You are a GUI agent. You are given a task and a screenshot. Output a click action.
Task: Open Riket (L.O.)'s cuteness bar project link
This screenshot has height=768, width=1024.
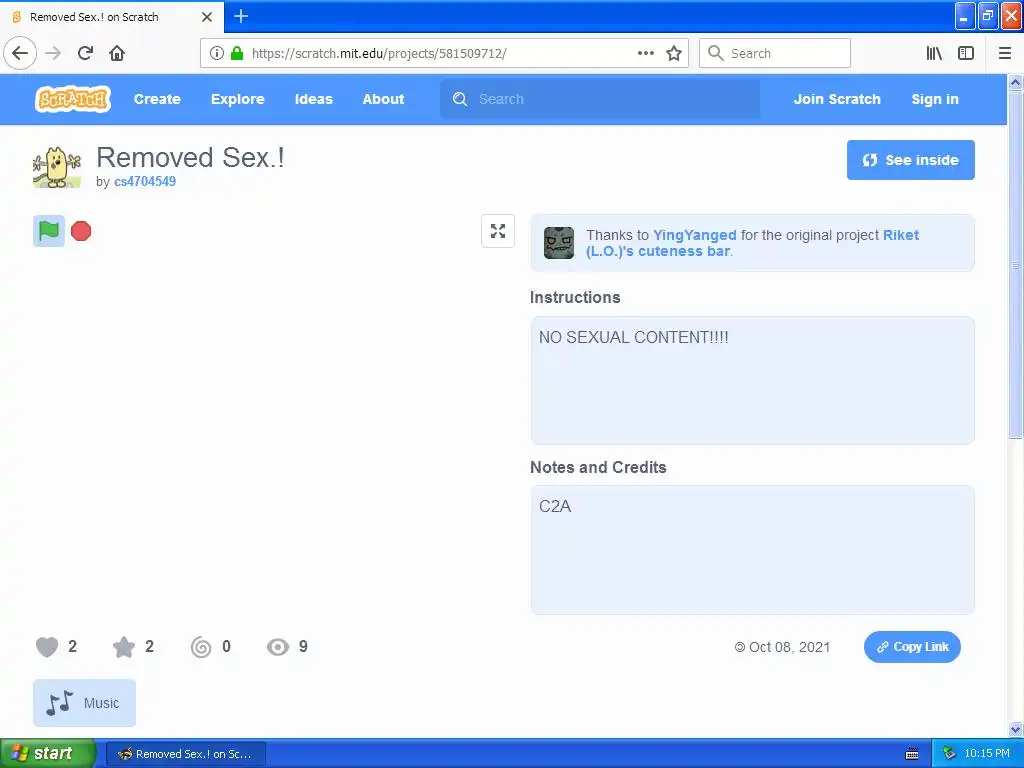pos(752,243)
